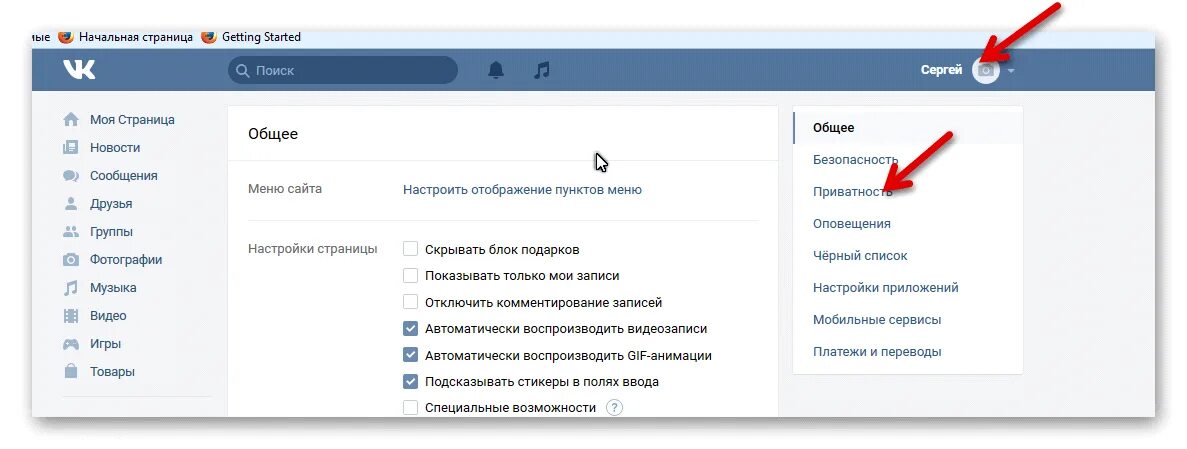Expand the profile menu arrow
The image size is (1187, 449).
1011,71
